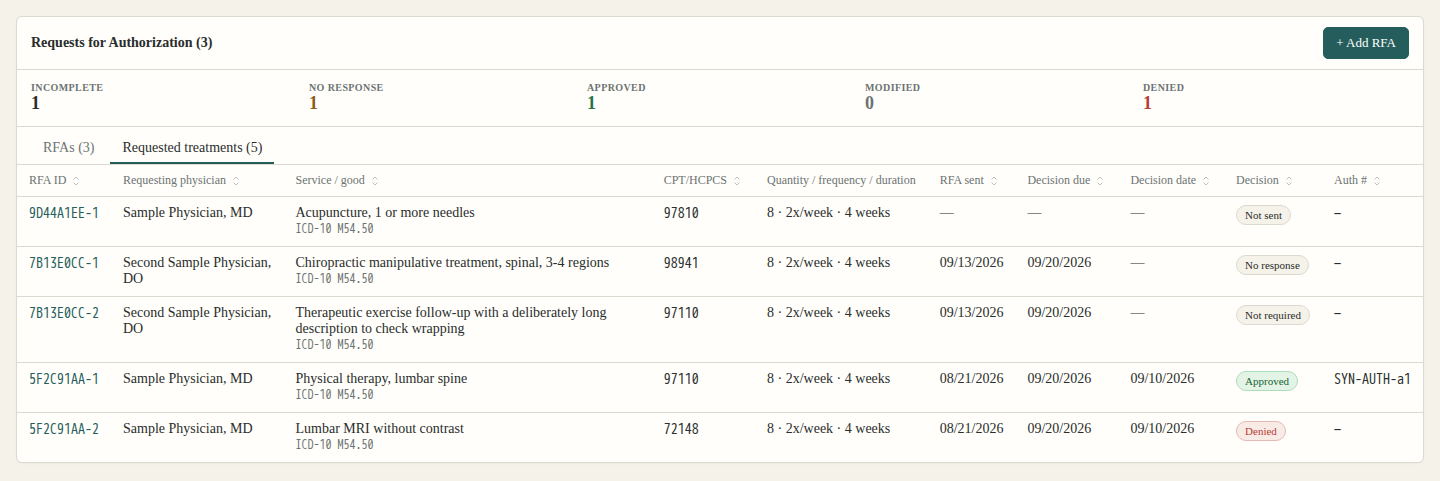Click the Modified summary count
The image size is (1440, 481).
pos(869,103)
